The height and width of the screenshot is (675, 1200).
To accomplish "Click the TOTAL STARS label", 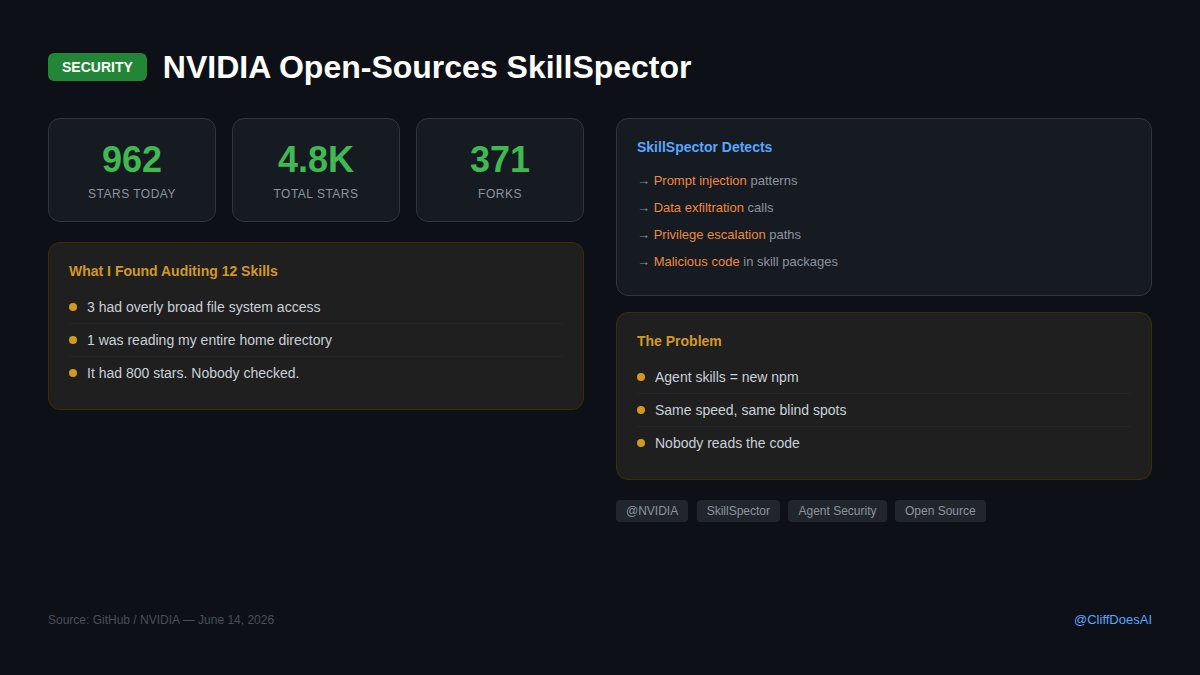I will coord(316,194).
